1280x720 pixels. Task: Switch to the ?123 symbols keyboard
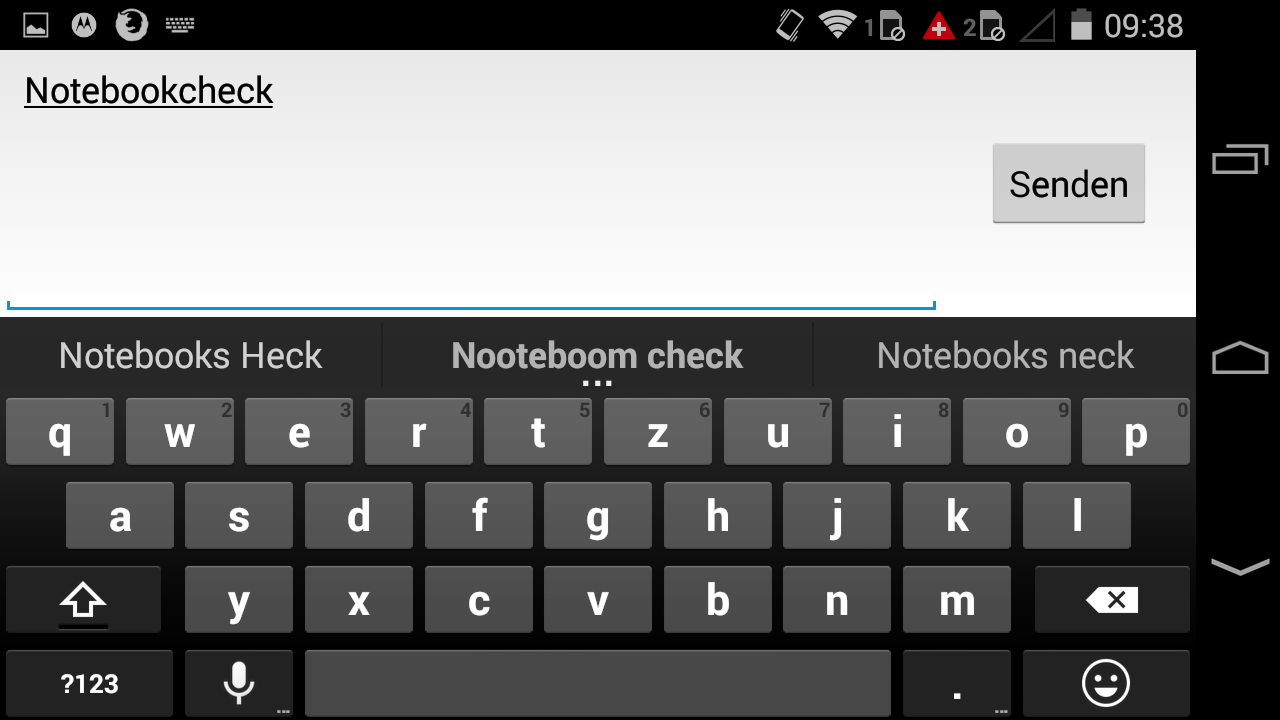point(89,683)
